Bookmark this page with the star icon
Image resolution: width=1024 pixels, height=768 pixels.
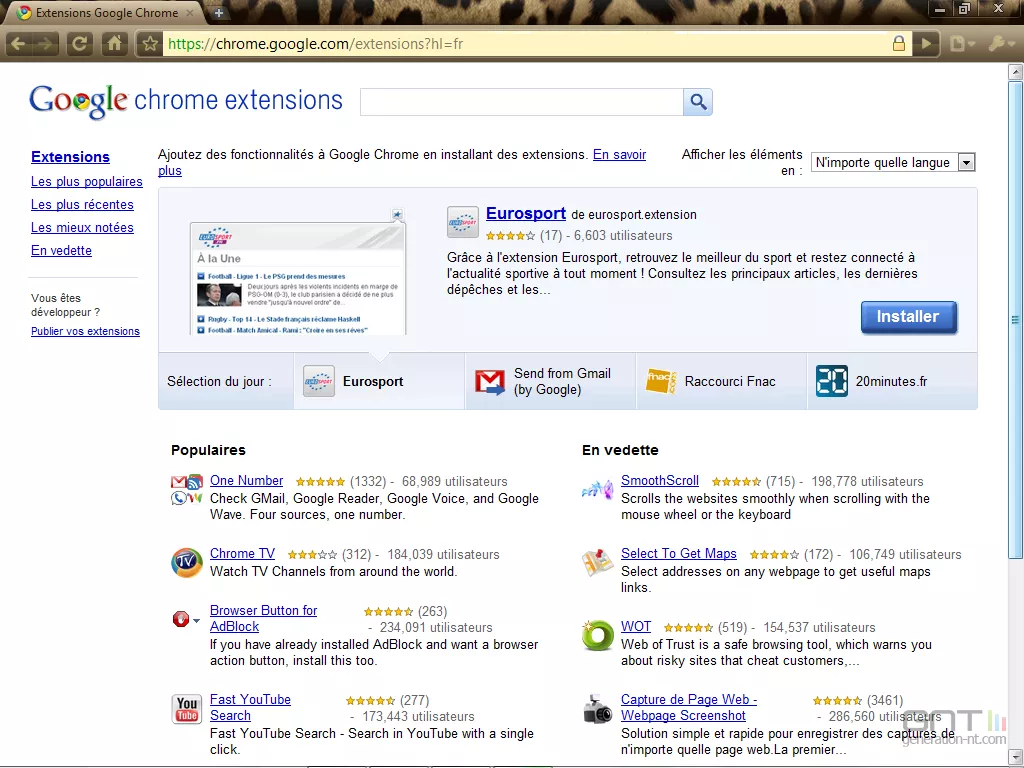pos(150,44)
